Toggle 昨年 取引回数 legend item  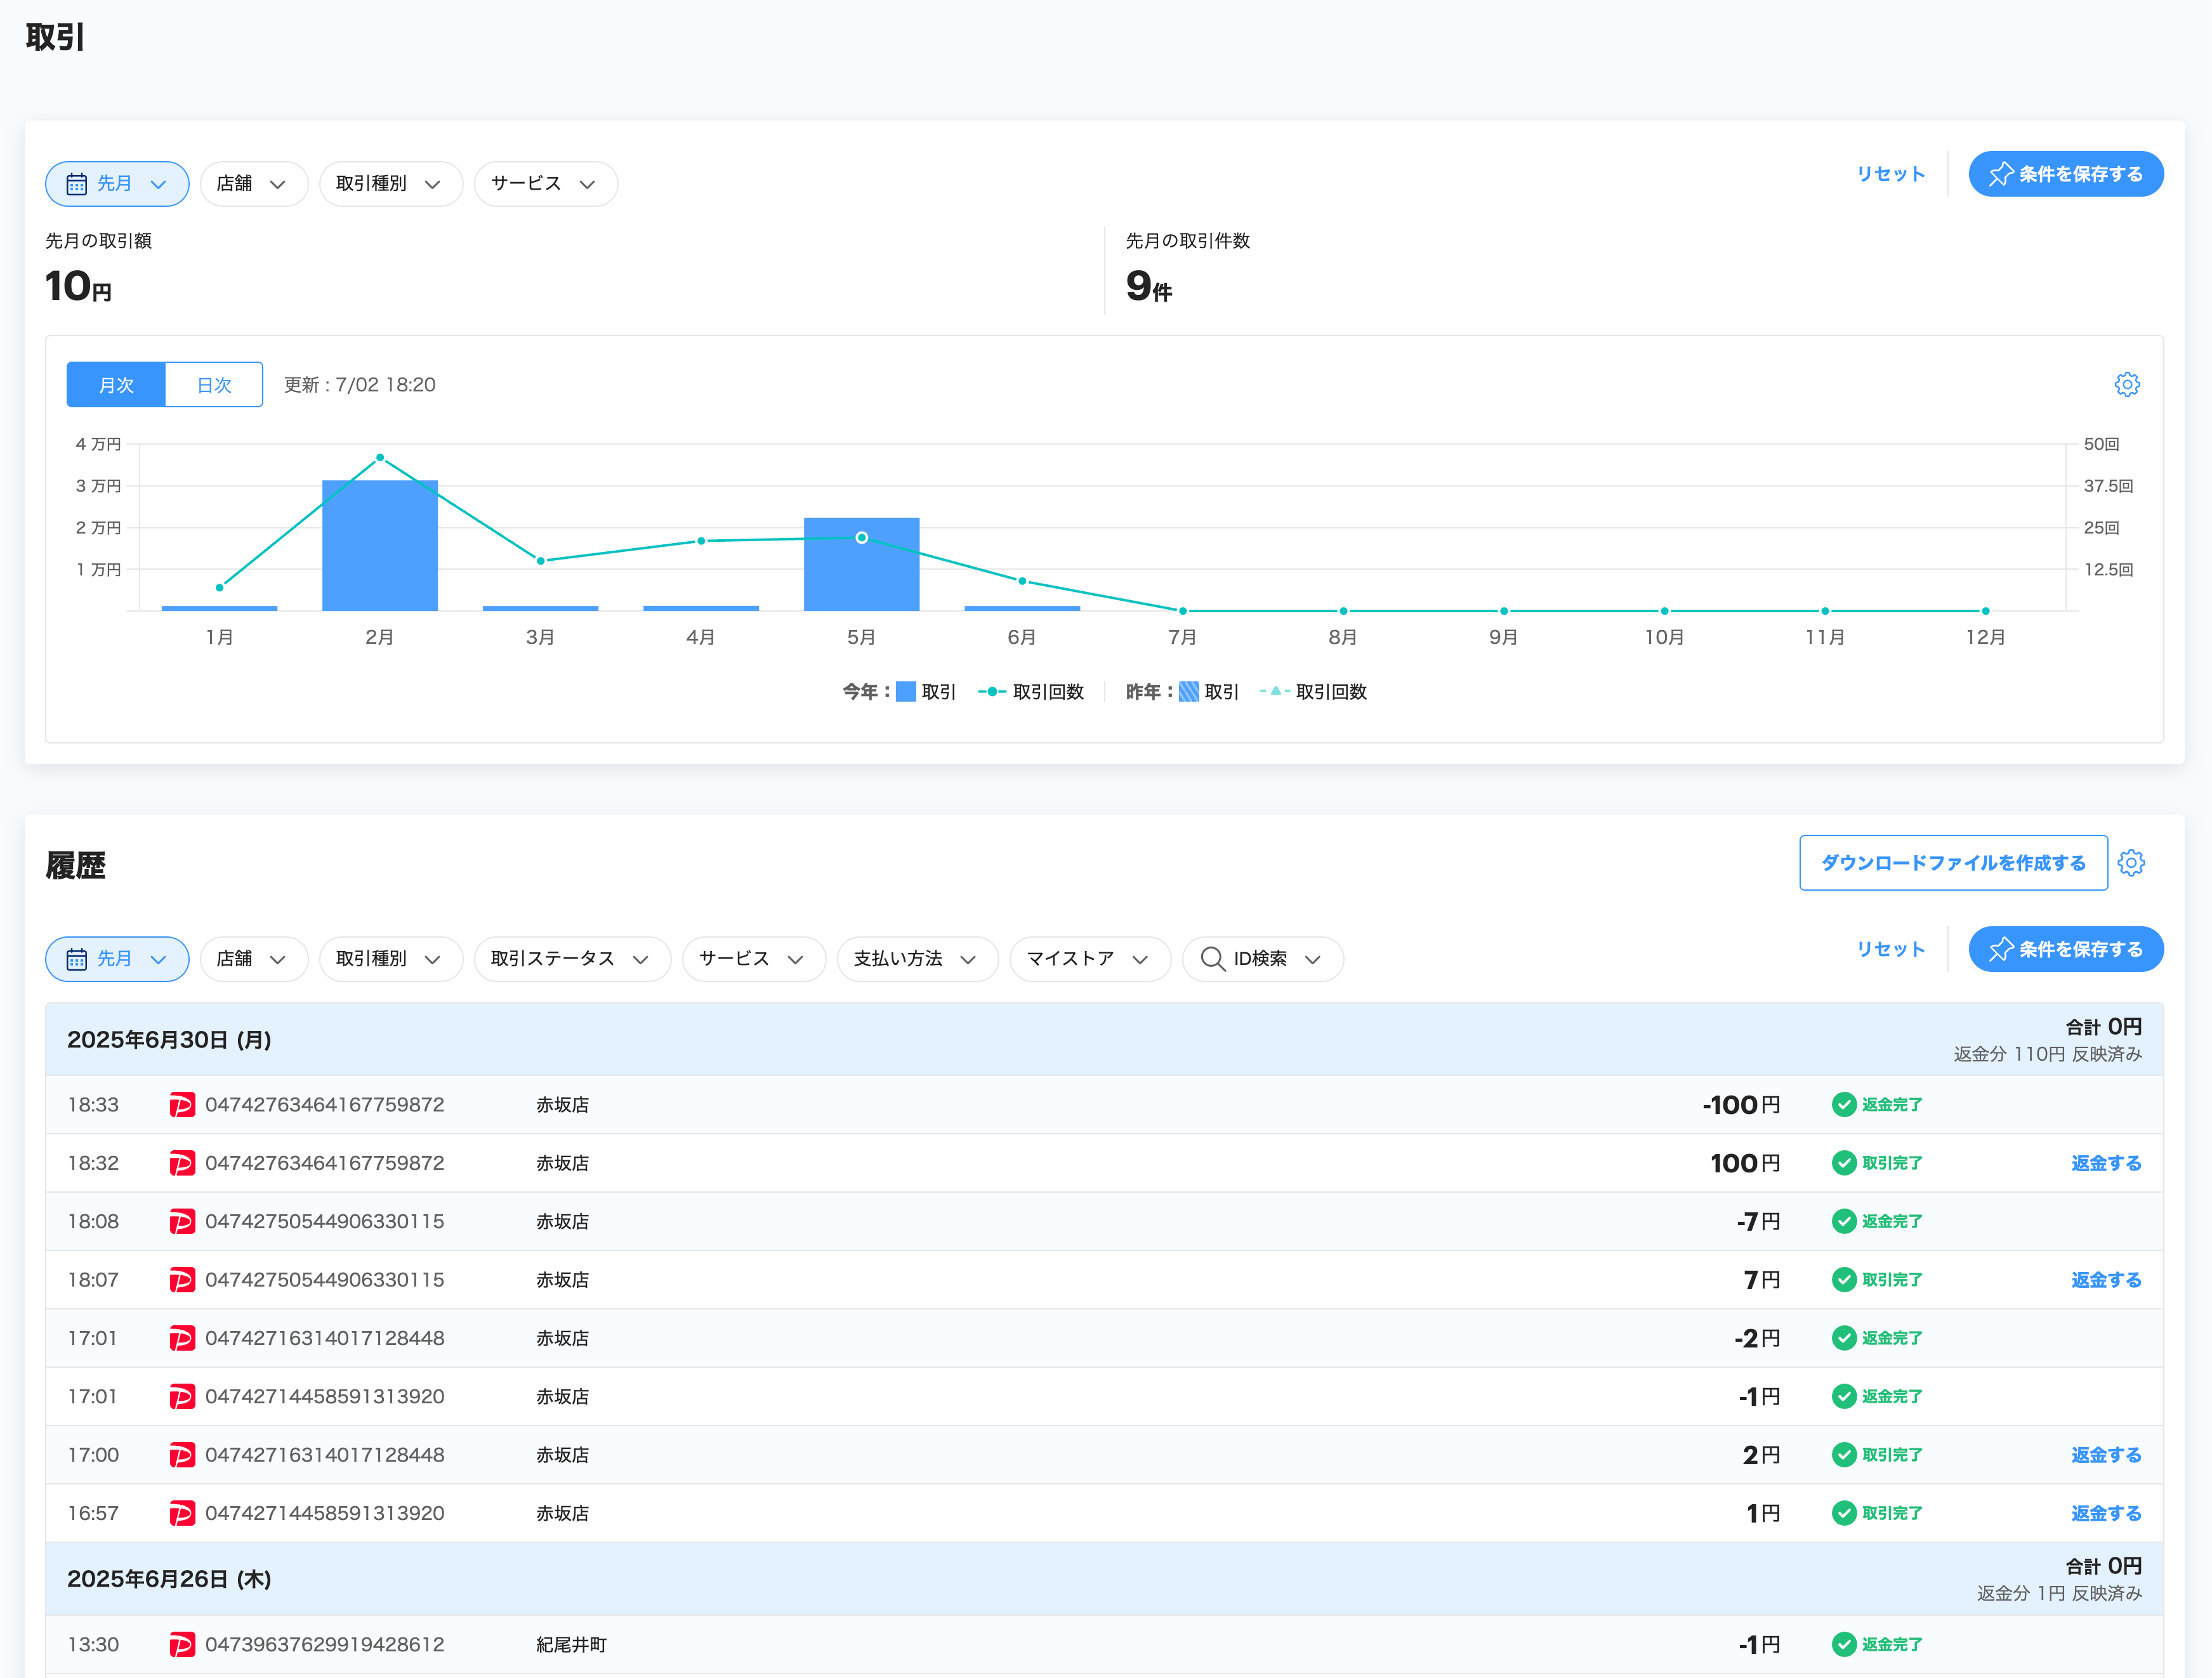coord(1314,692)
